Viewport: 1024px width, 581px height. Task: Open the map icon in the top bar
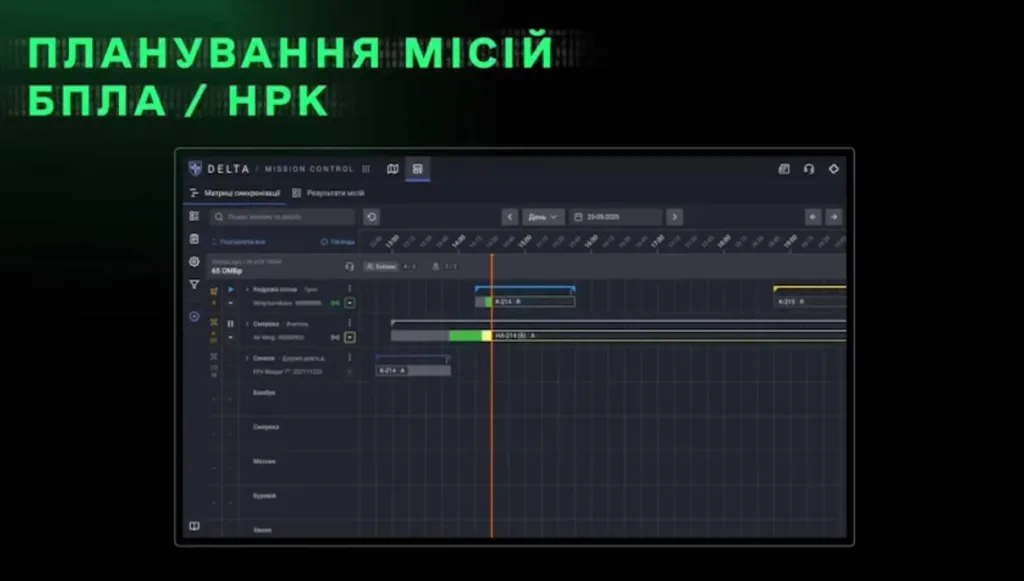pos(393,169)
